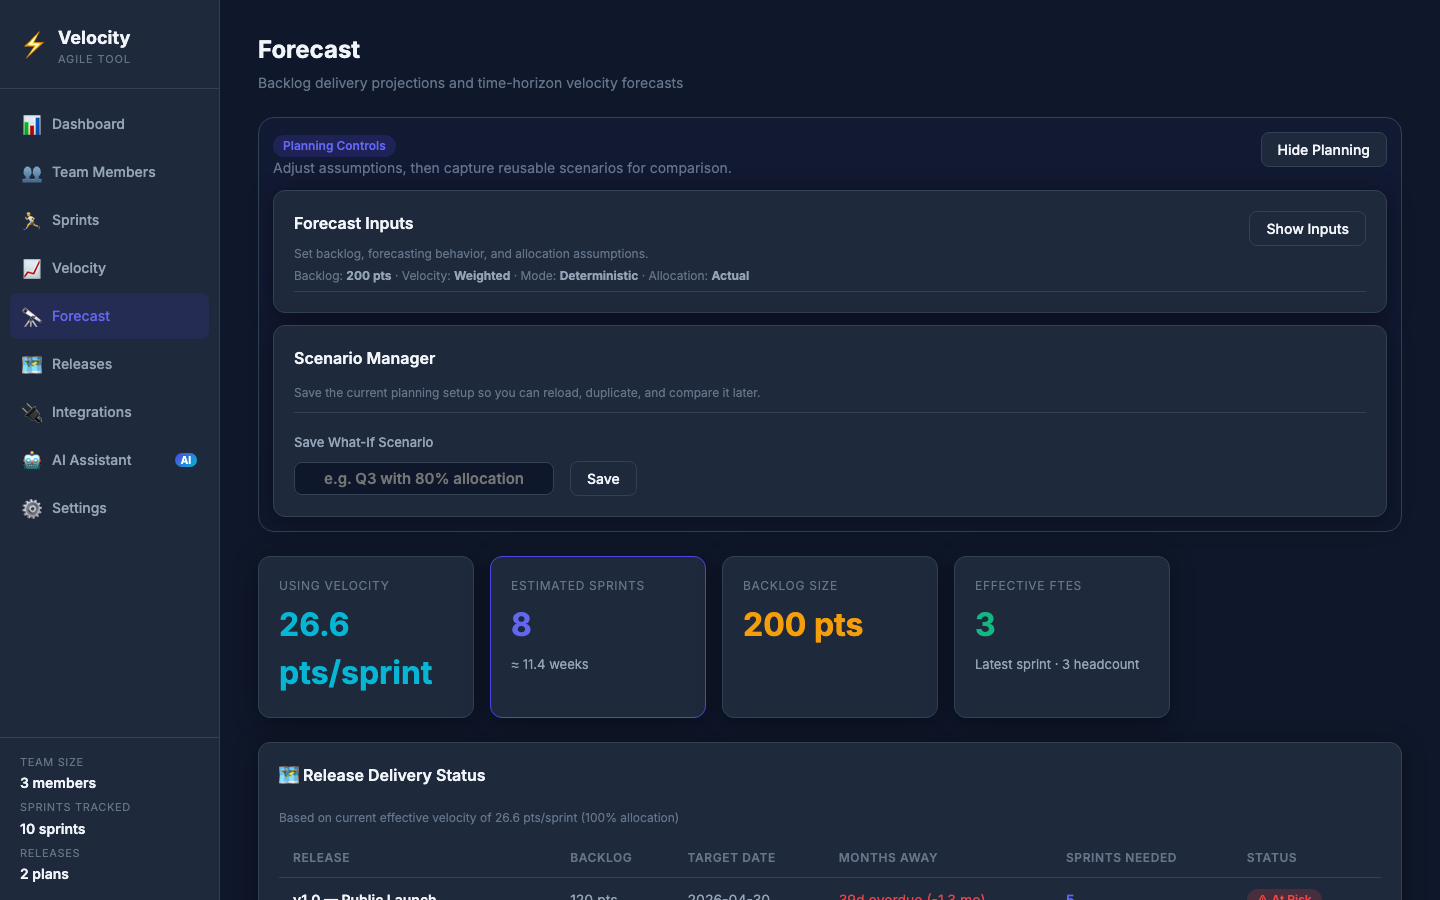
Task: Click the Integrations plug icon
Action: pos(32,412)
